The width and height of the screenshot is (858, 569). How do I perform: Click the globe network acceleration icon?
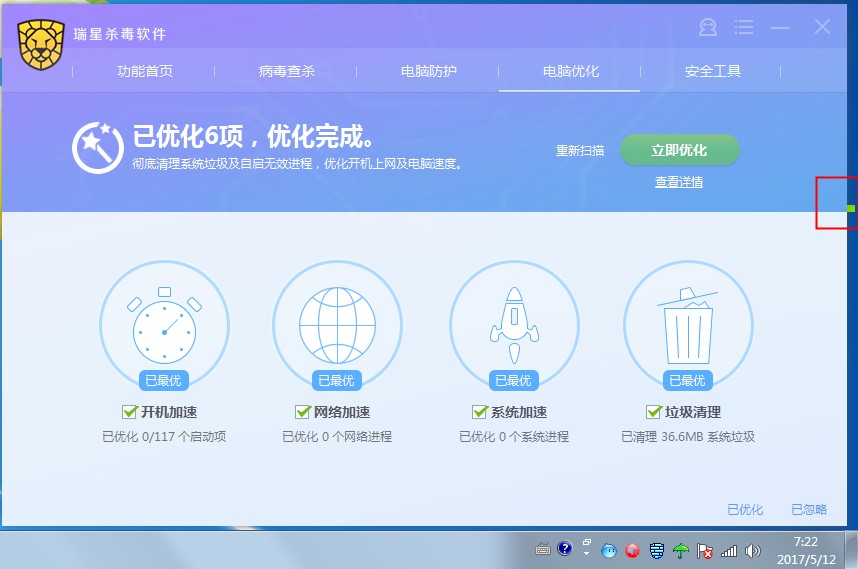click(337, 325)
